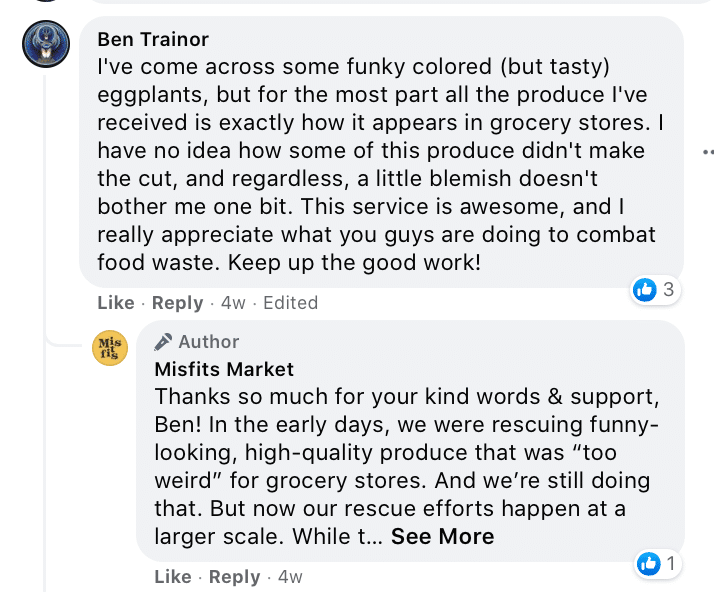714x592 pixels.
Task: Open more options dots beside Ben's comment
Action: pyautogui.click(x=707, y=152)
